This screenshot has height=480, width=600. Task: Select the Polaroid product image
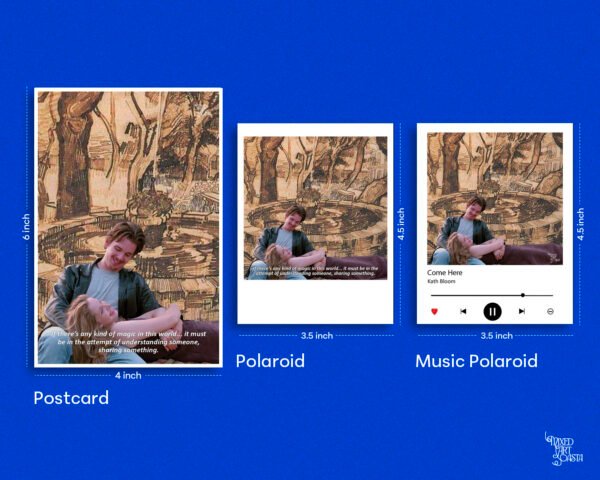pyautogui.click(x=314, y=200)
